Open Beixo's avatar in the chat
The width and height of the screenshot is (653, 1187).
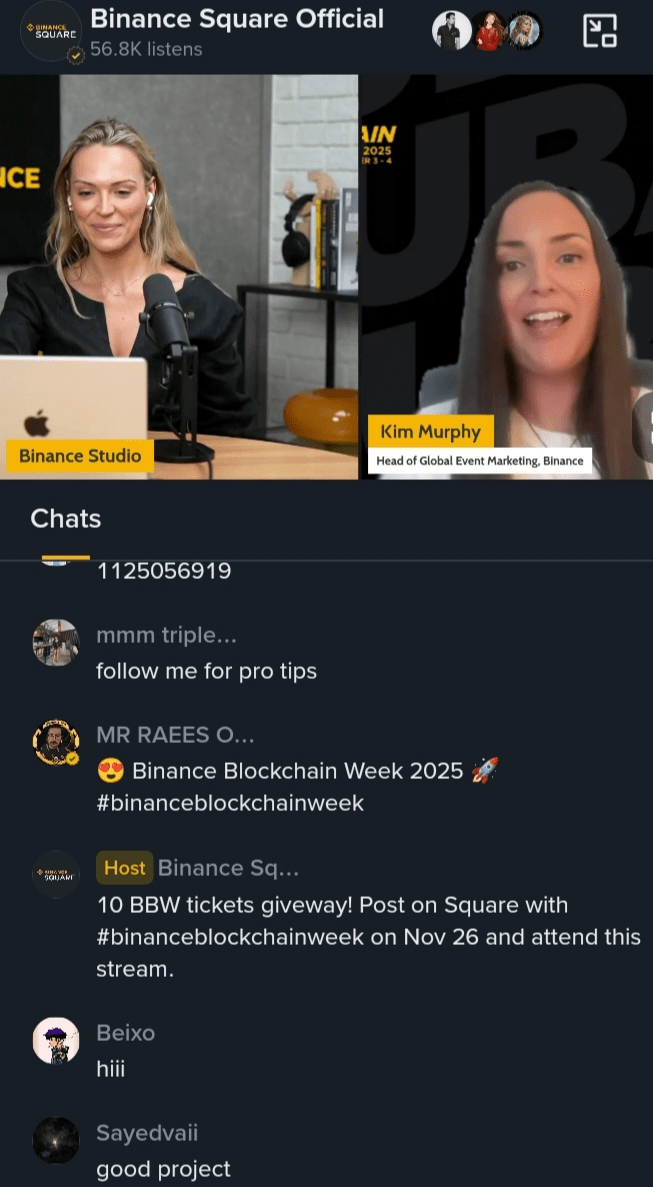click(56, 1041)
